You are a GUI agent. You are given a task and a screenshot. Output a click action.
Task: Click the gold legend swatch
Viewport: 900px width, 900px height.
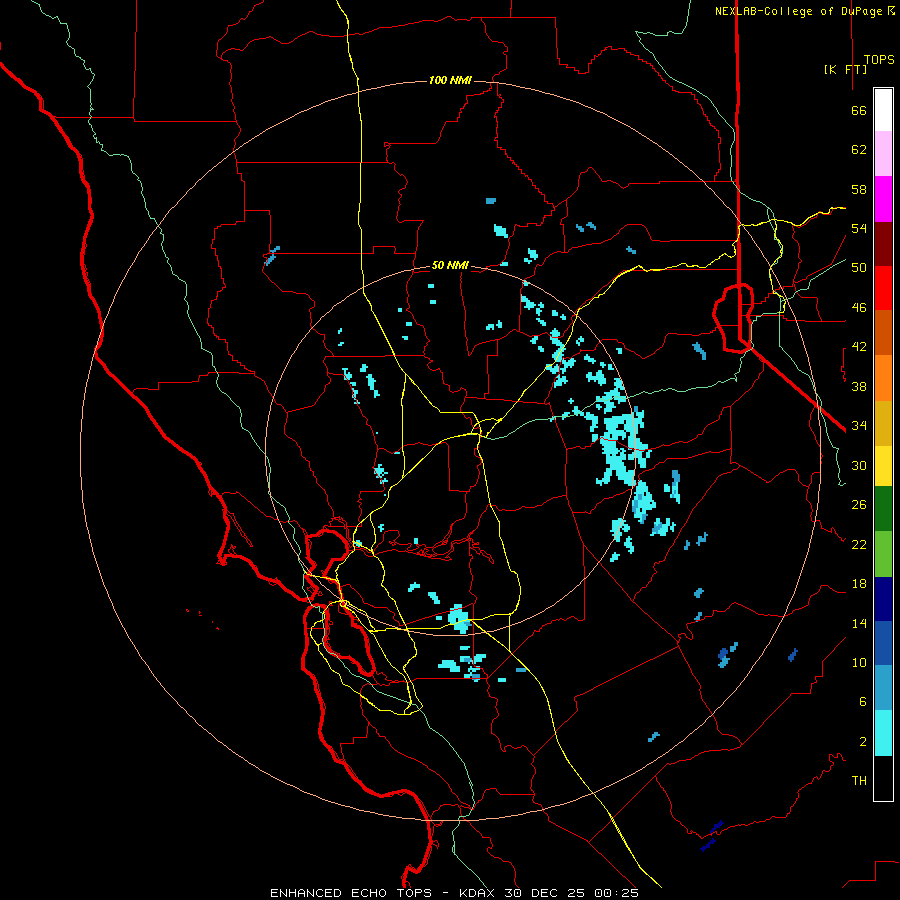click(x=883, y=423)
